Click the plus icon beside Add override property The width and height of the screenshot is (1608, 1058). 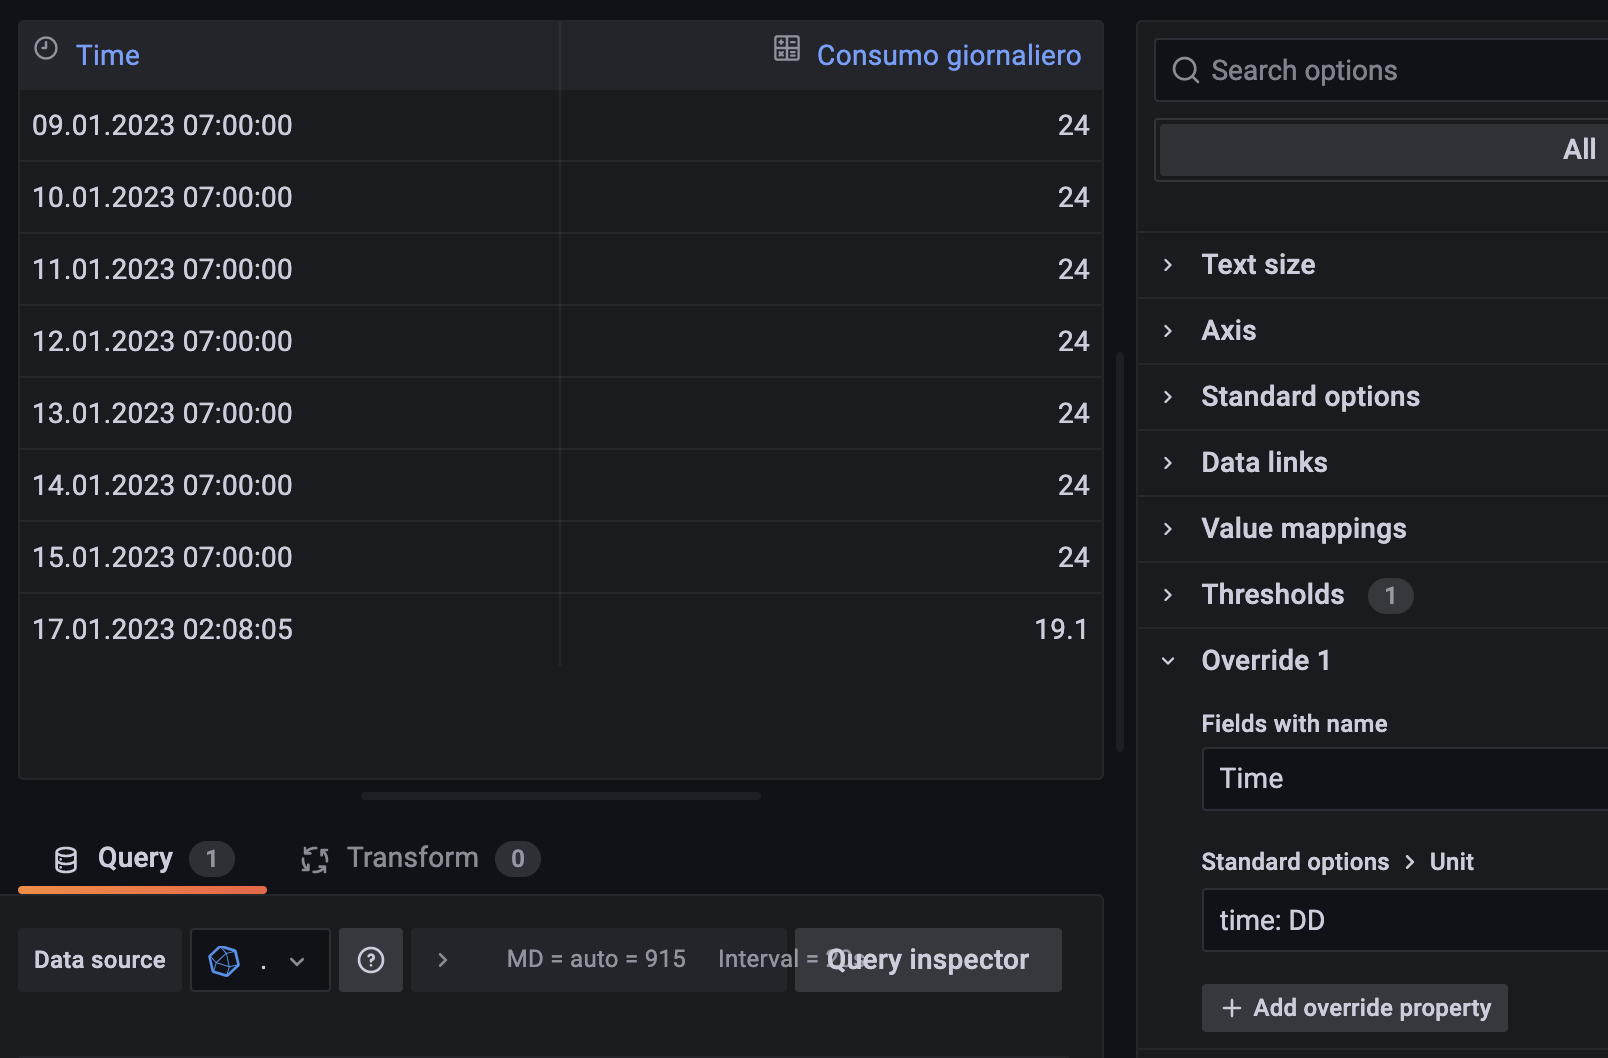[x=1232, y=1008]
